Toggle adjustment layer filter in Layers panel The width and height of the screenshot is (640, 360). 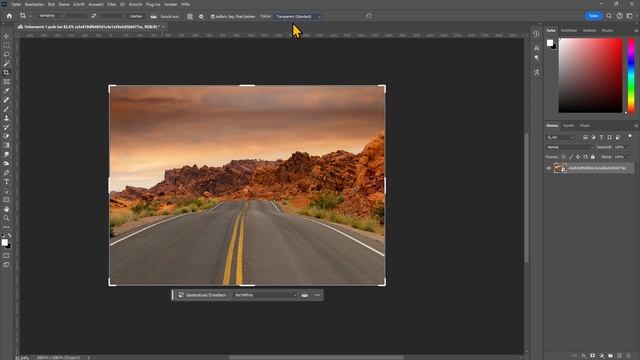[593, 137]
